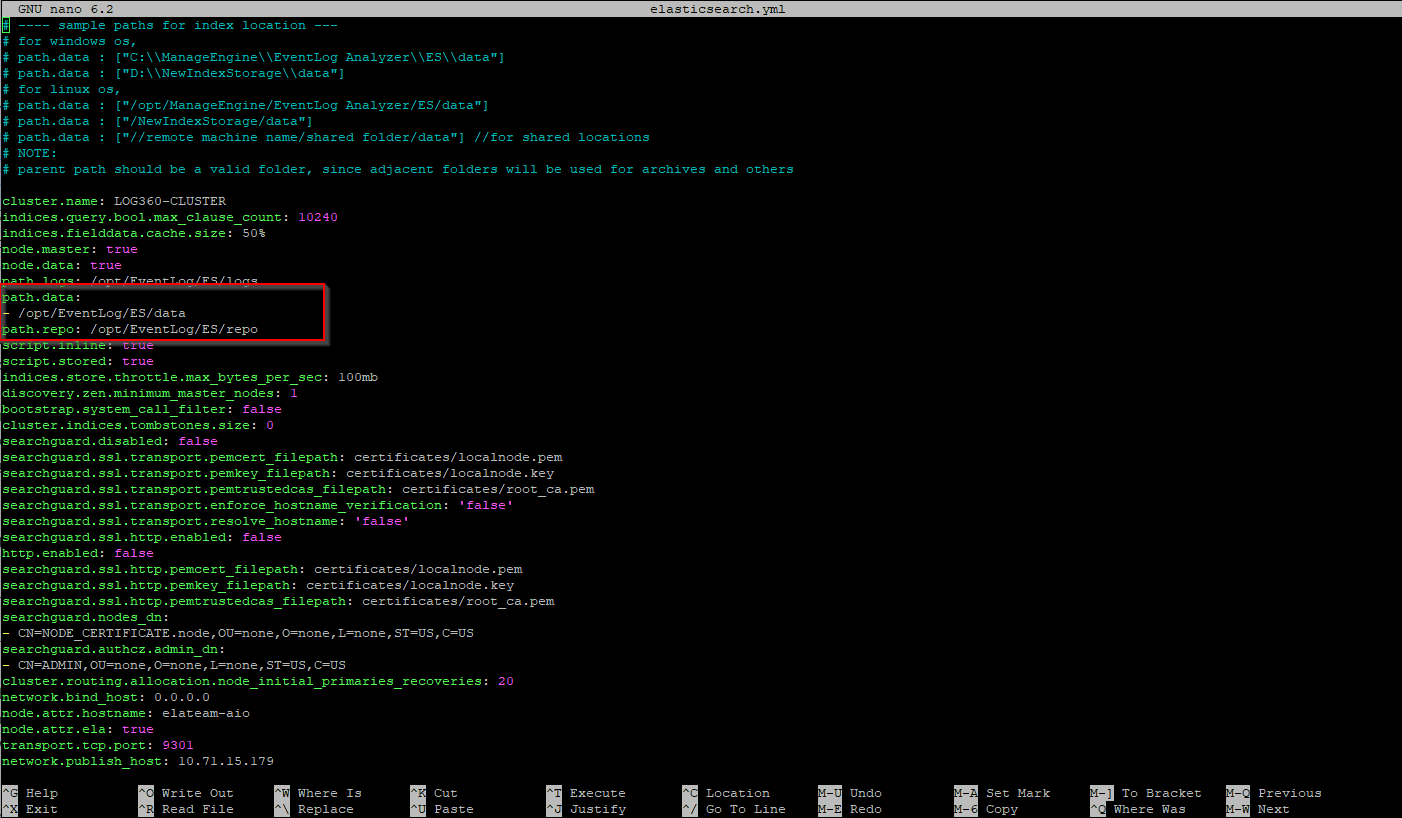Place cursor on the cluster.name LOG360-CLUSTER line

tap(114, 201)
